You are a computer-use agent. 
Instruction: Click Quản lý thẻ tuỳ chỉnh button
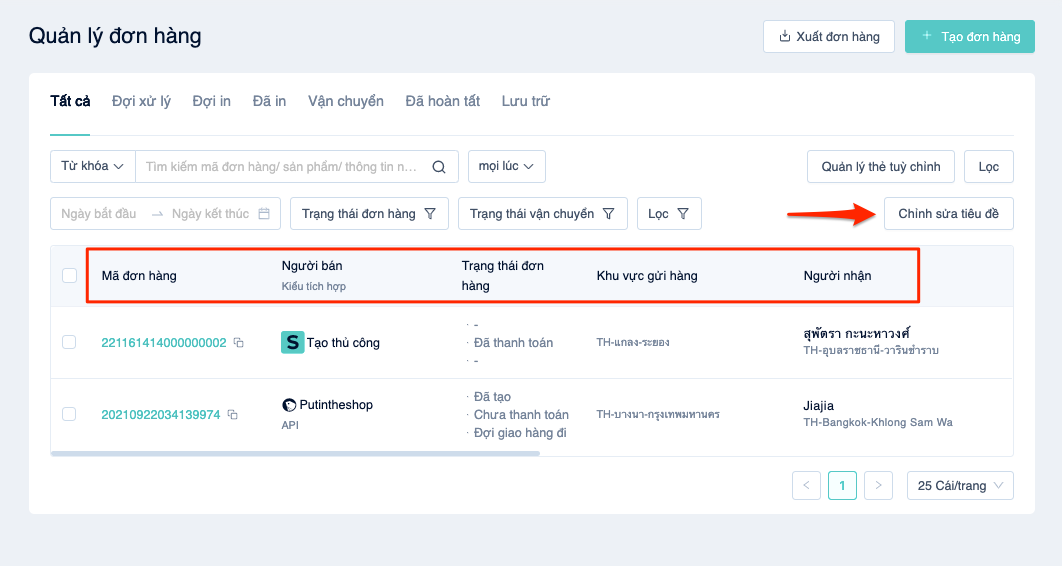(880, 167)
